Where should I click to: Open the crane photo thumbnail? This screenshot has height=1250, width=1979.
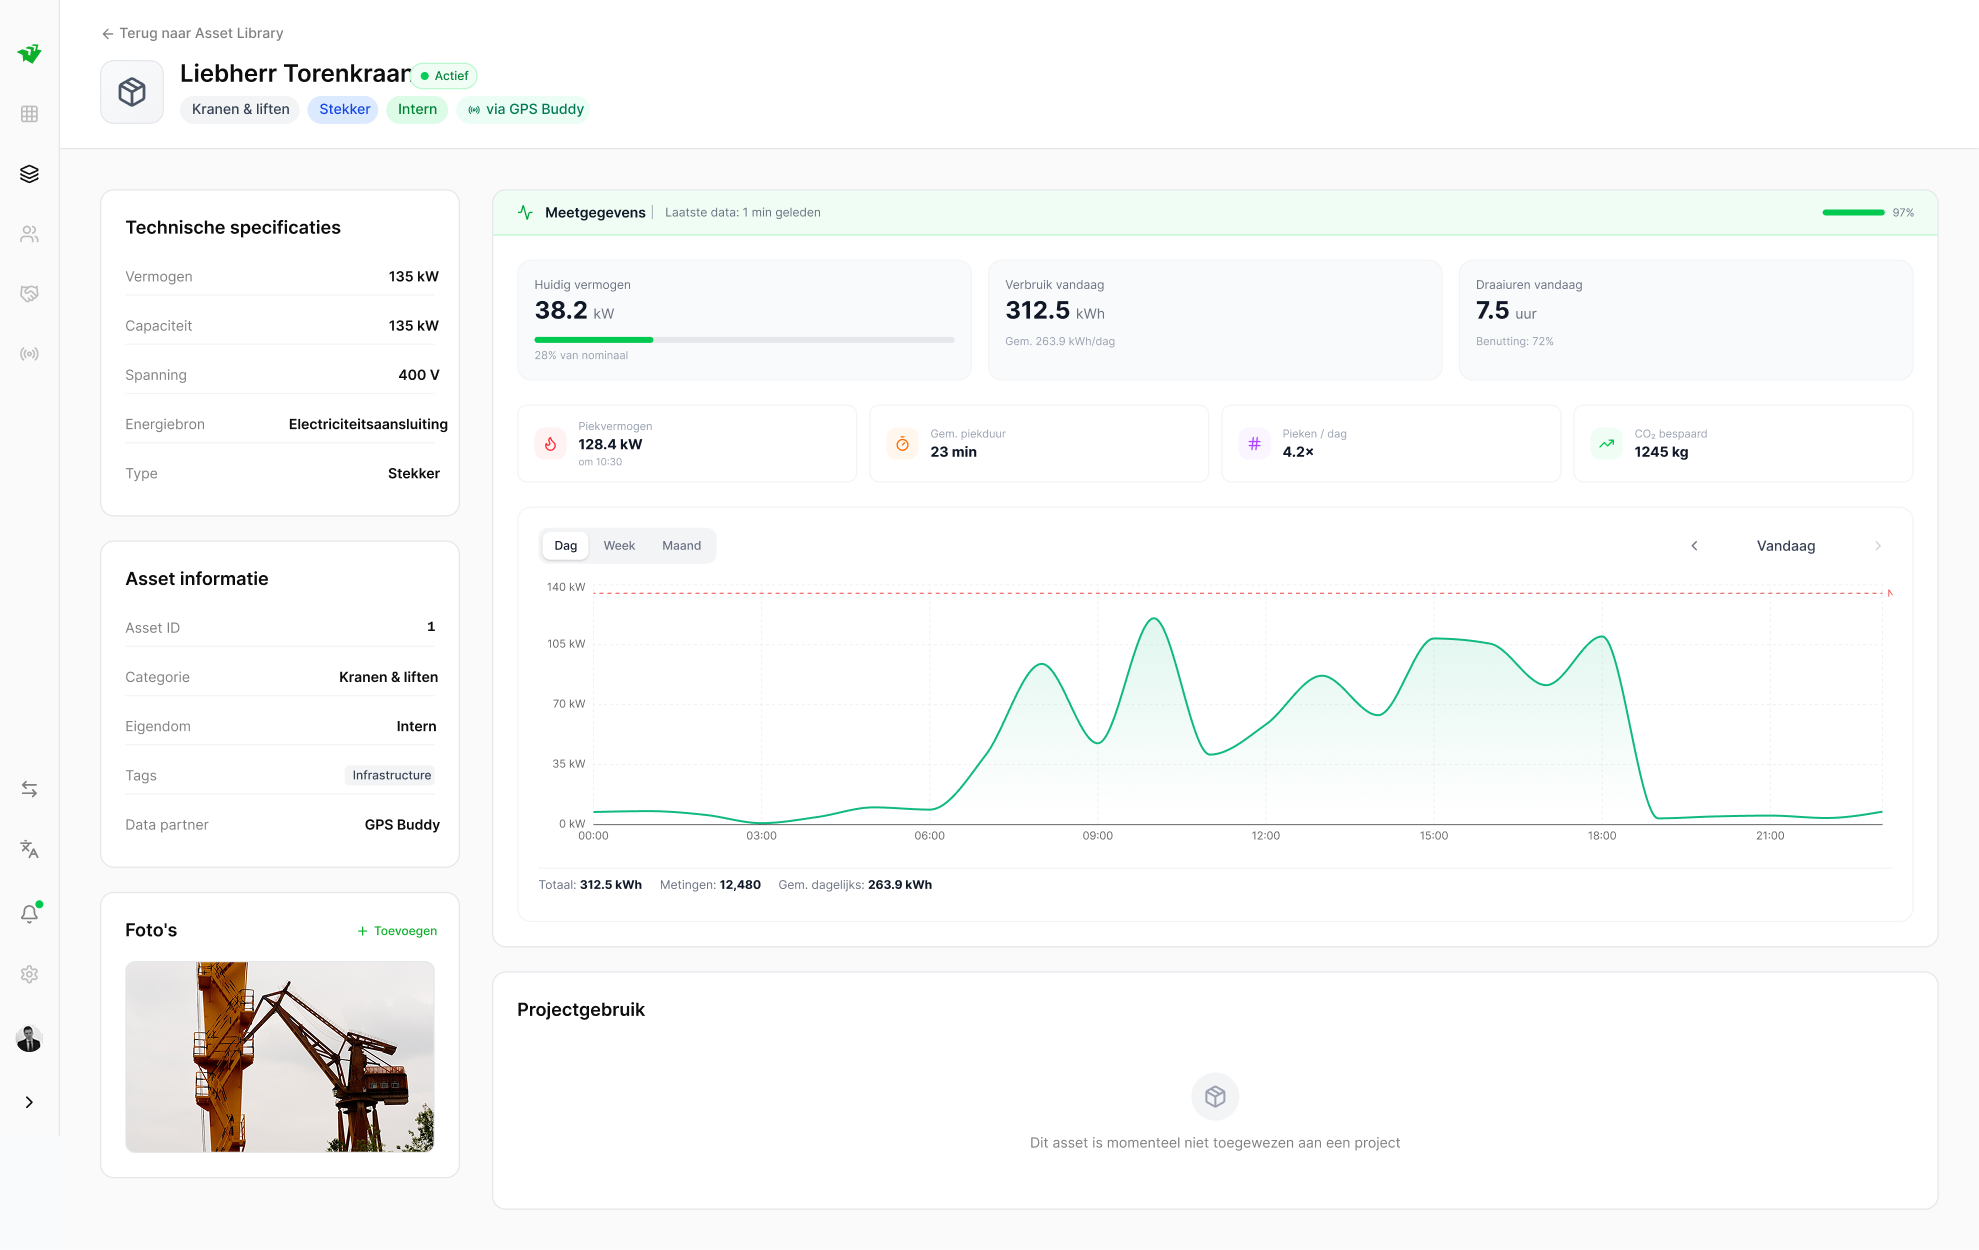[x=280, y=1056]
